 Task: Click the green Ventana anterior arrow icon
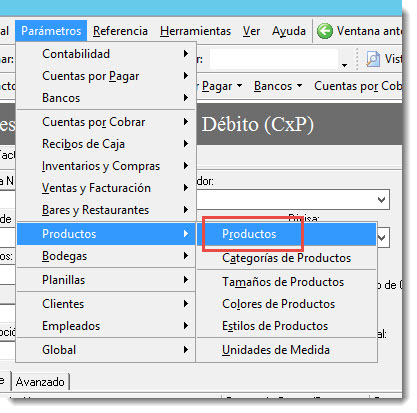coord(324,31)
